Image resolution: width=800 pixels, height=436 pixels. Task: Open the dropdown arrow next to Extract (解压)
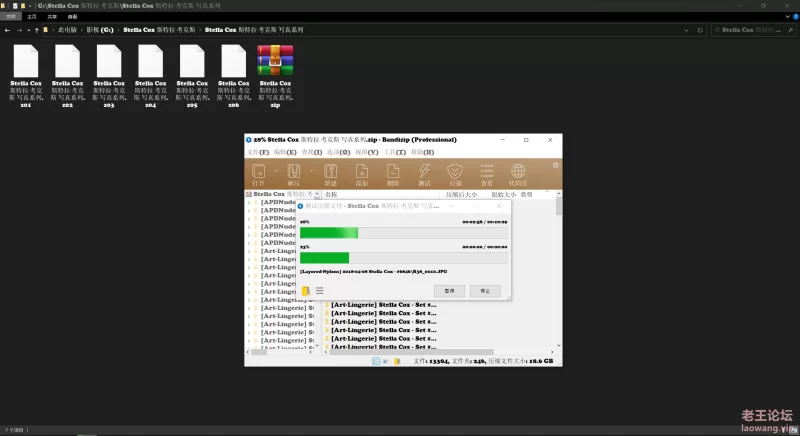[x=311, y=171]
